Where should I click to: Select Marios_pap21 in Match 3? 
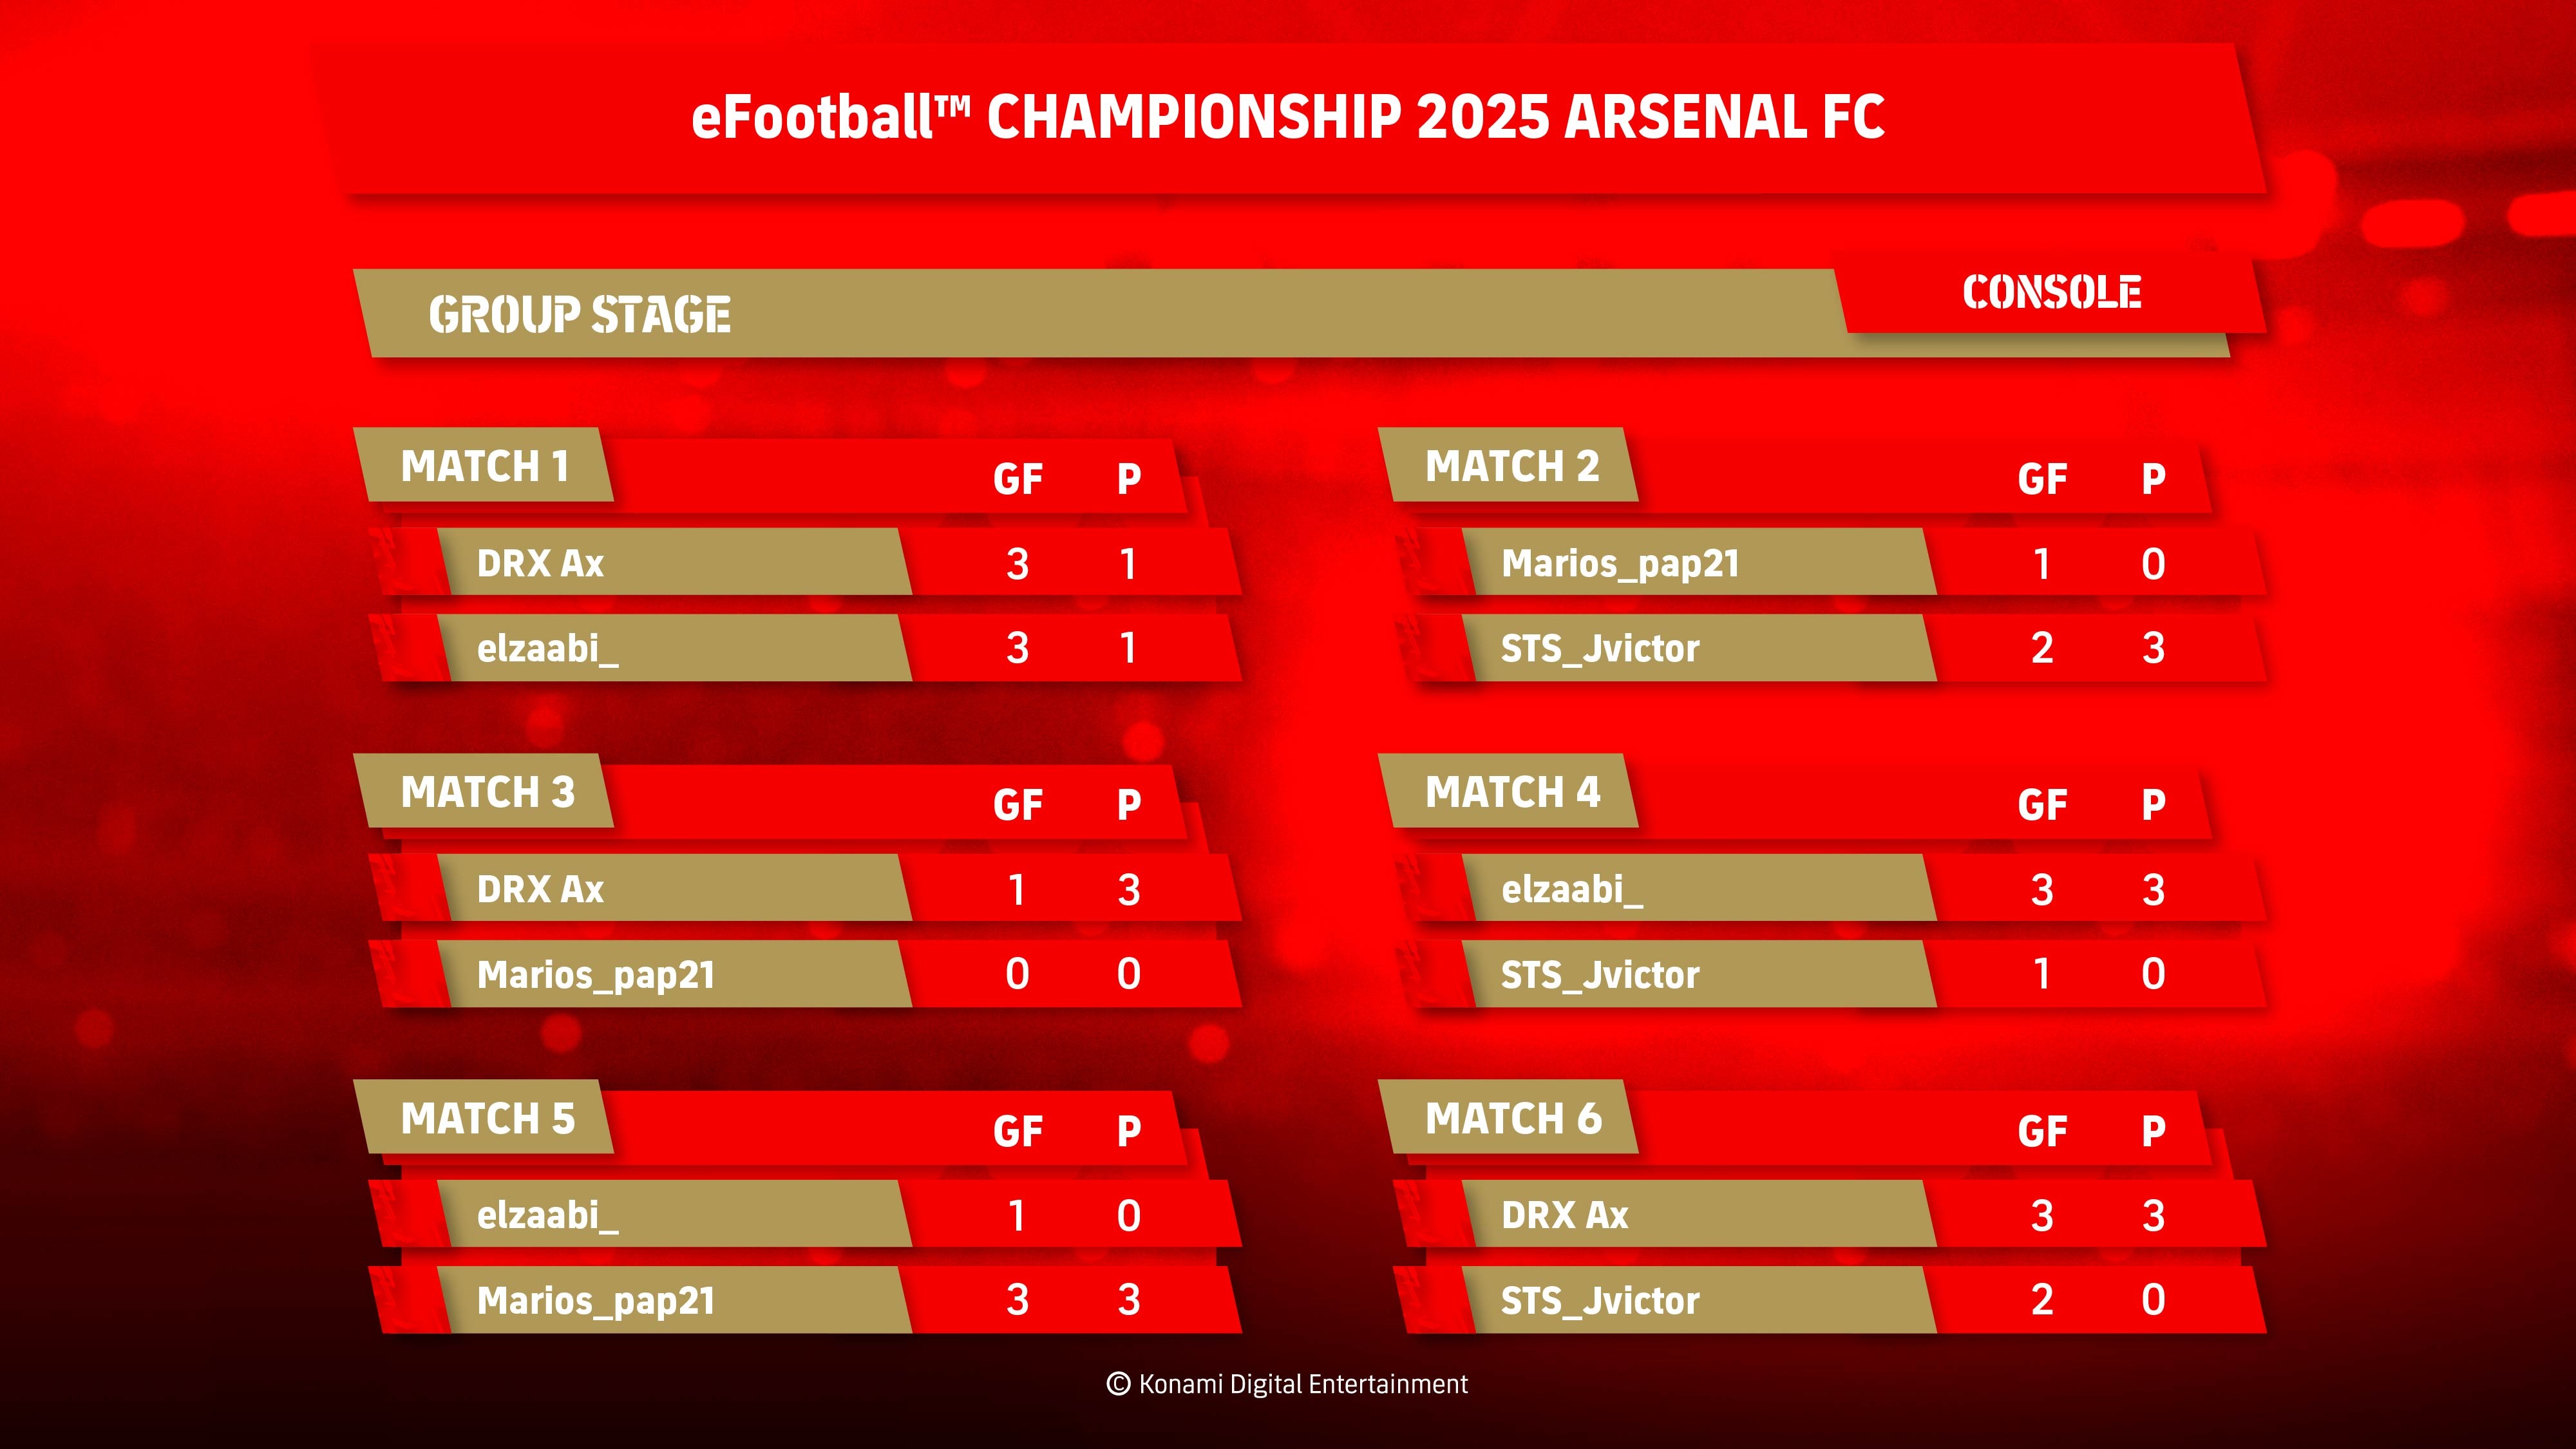coord(596,974)
